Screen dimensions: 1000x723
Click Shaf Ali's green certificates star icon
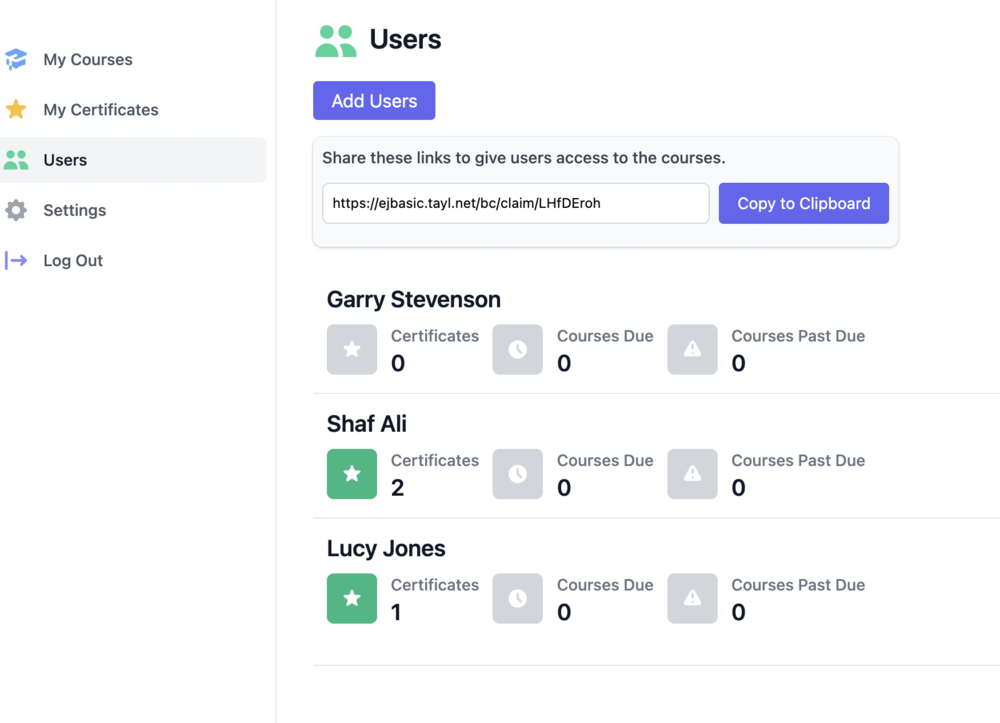[352, 474]
